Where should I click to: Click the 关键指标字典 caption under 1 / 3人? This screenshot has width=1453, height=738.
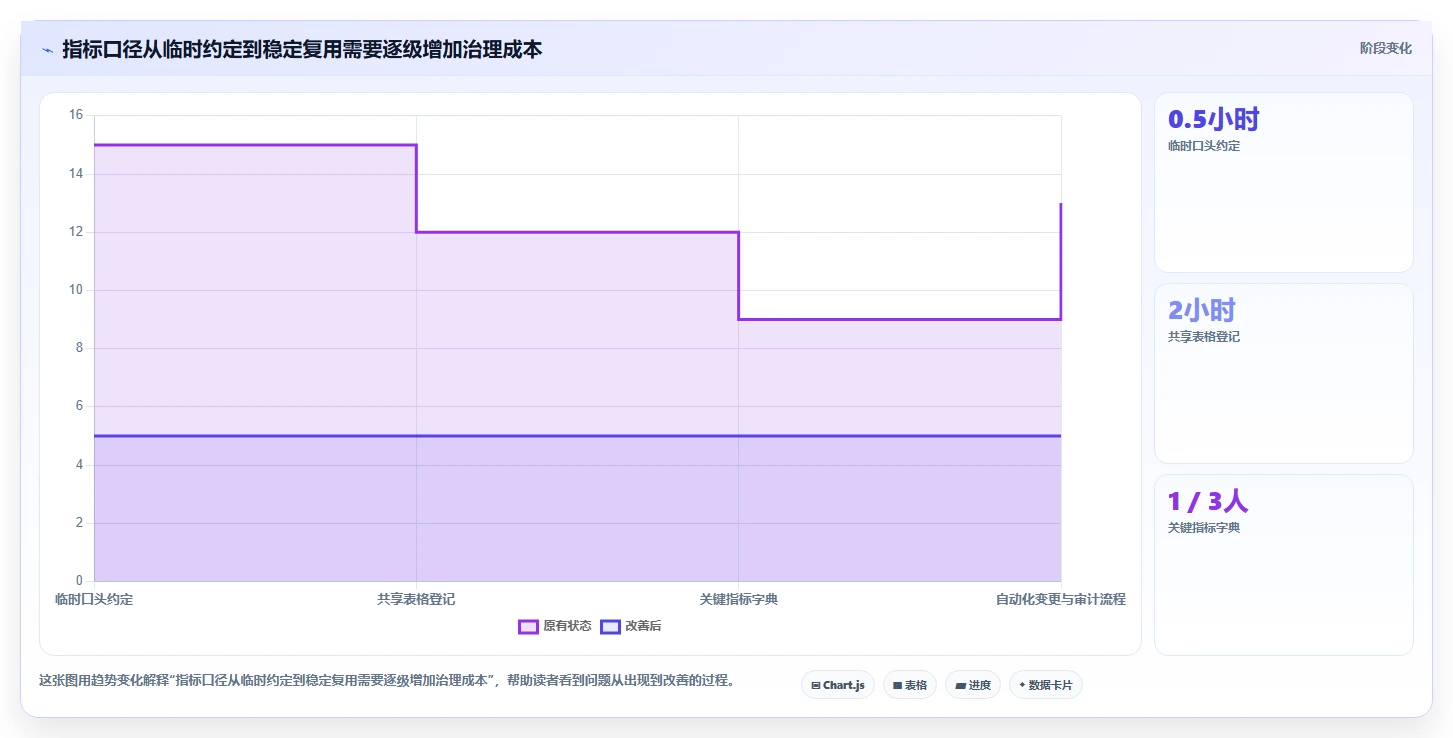(x=1204, y=528)
